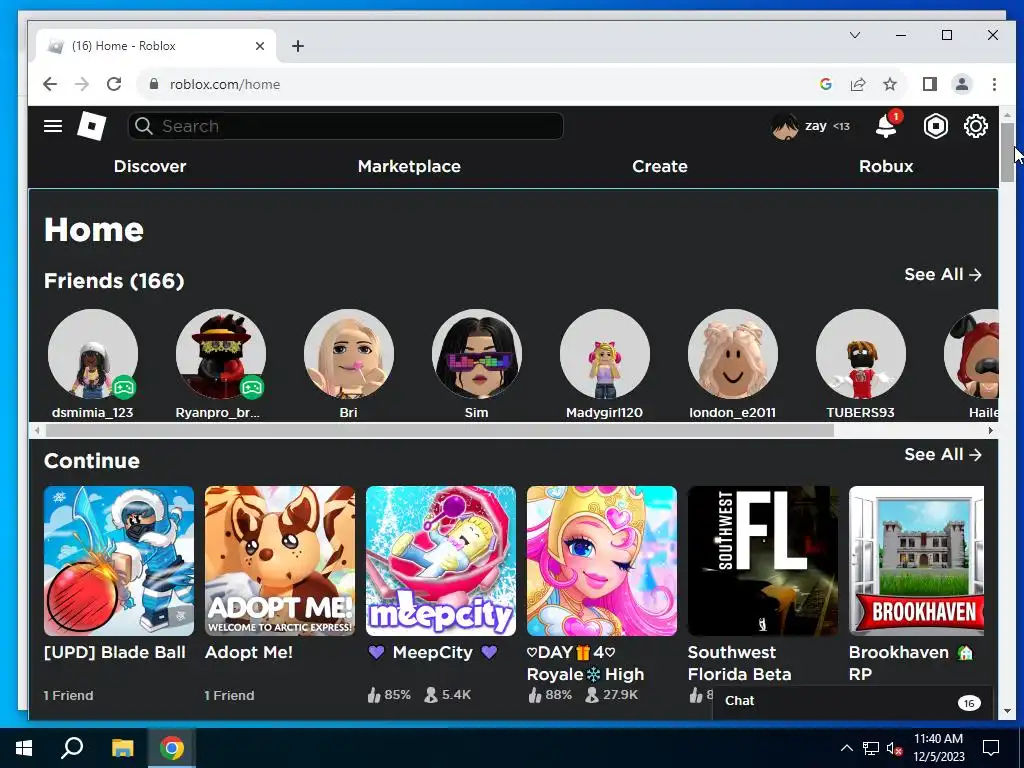Open friend london_e2011's avatar
The height and width of the screenshot is (768, 1024).
pyautogui.click(x=733, y=354)
